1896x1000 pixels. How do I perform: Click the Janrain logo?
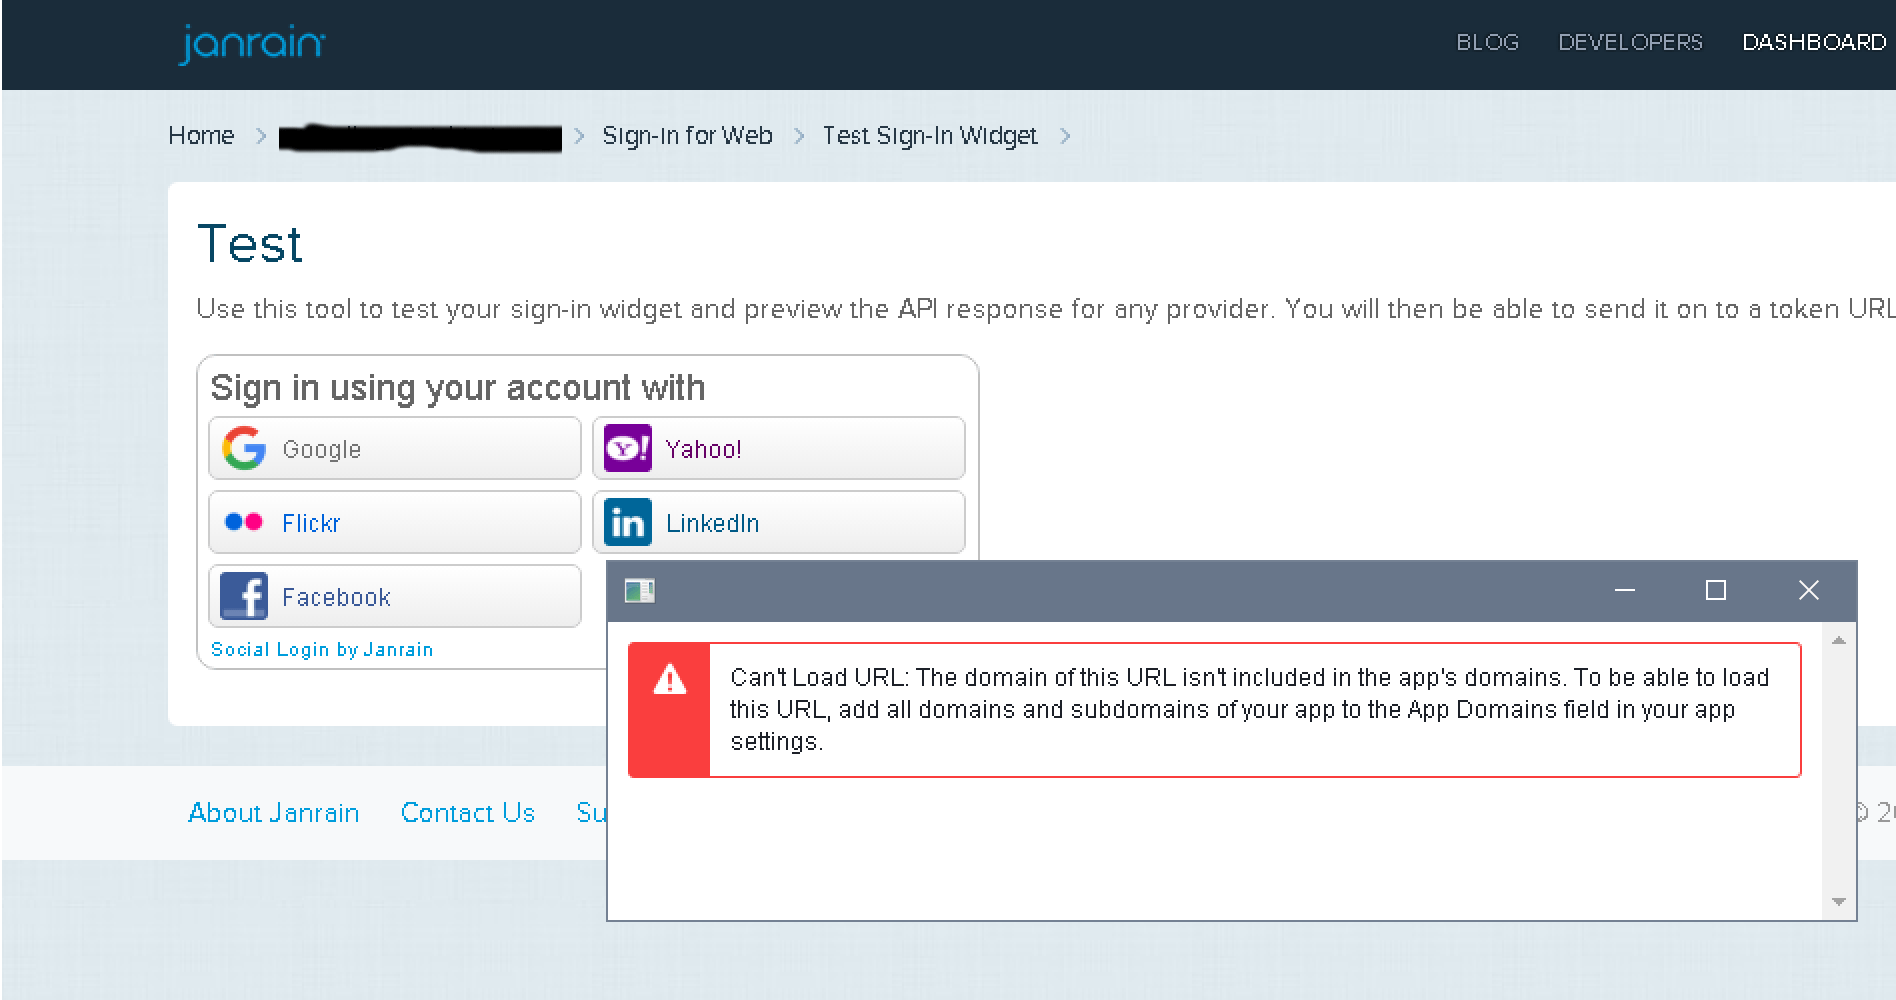tap(252, 45)
